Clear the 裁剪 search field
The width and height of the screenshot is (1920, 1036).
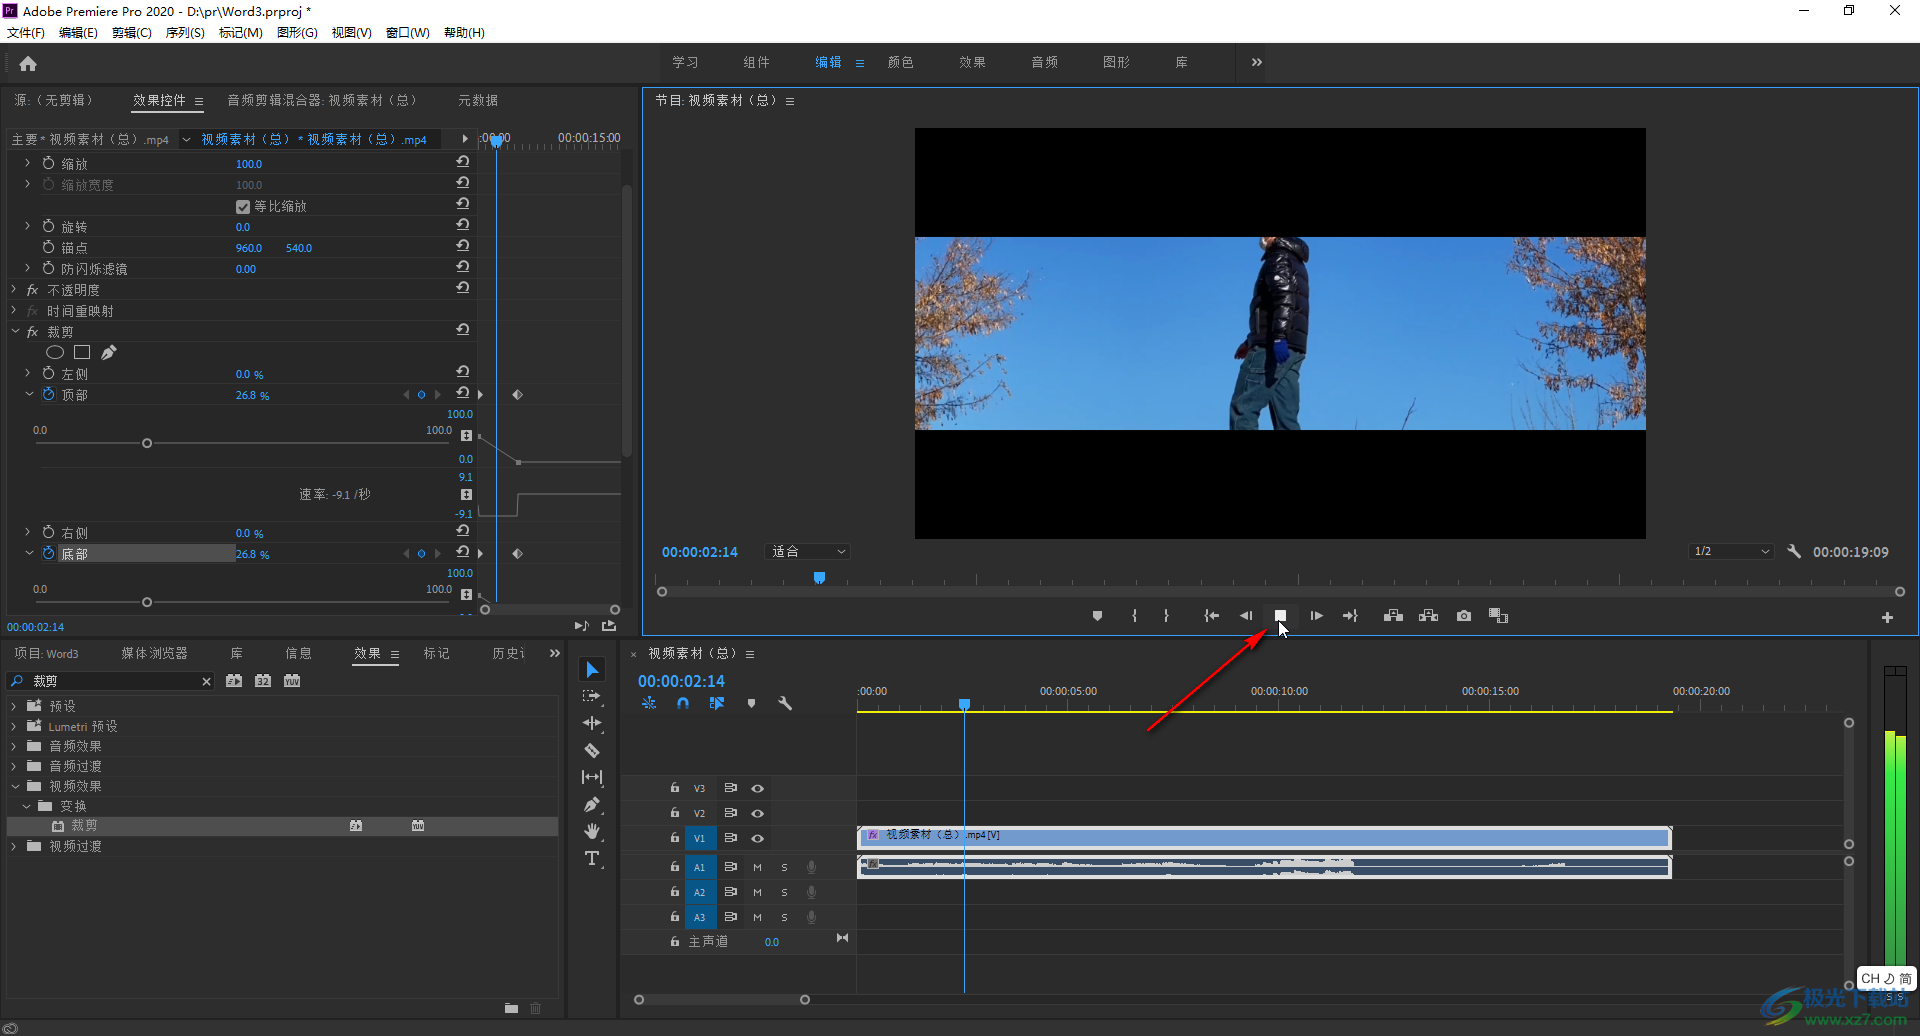[207, 682]
